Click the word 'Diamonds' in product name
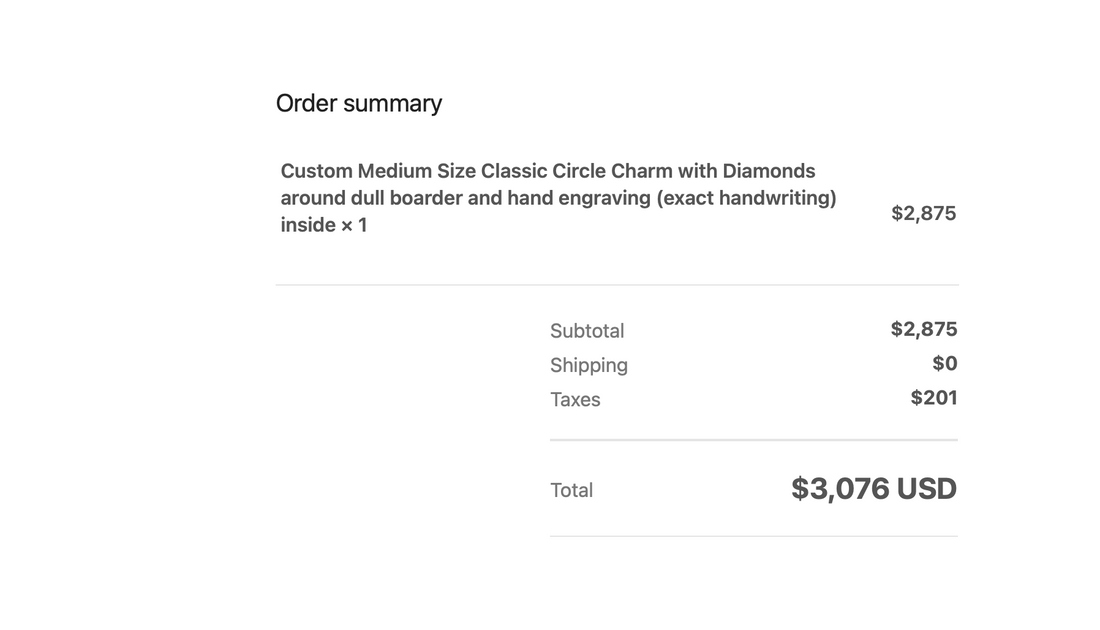Image resolution: width=1100 pixels, height=630 pixels. [x=769, y=171]
